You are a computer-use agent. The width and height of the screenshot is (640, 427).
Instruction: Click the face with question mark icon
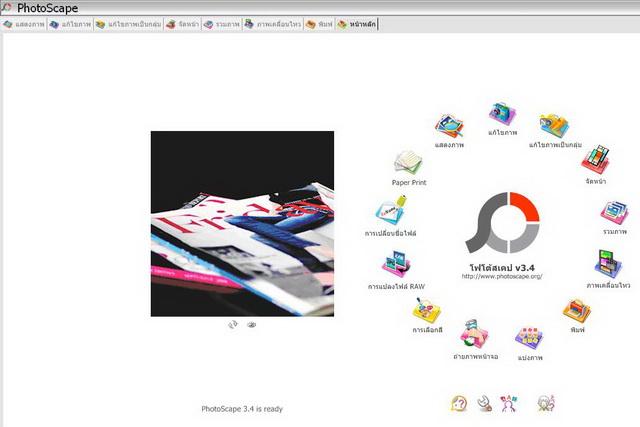coord(546,403)
